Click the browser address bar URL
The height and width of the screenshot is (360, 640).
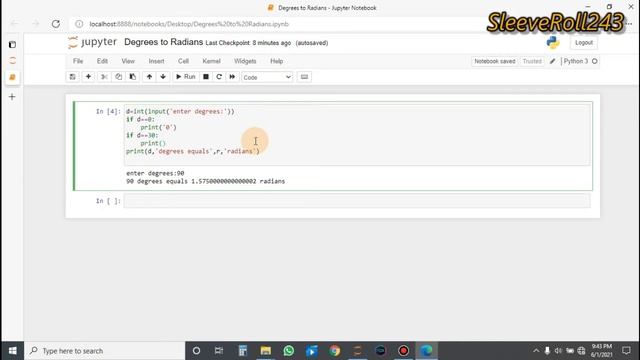pos(189,24)
